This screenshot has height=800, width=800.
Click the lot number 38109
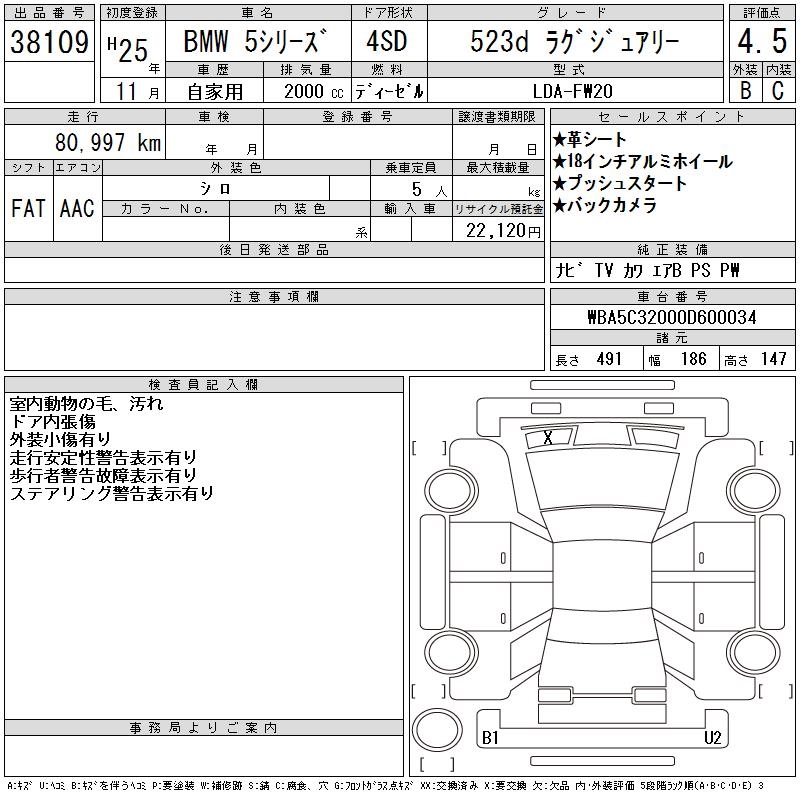[x=49, y=41]
